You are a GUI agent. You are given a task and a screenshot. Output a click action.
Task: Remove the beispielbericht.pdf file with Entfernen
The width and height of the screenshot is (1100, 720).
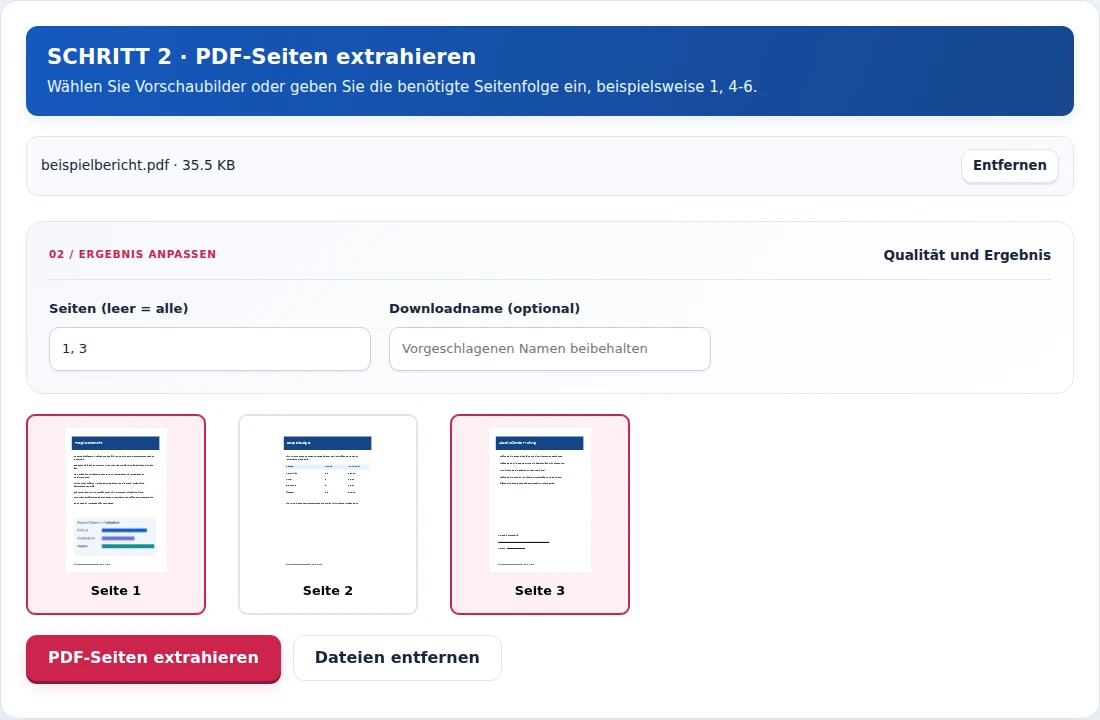(x=1010, y=166)
